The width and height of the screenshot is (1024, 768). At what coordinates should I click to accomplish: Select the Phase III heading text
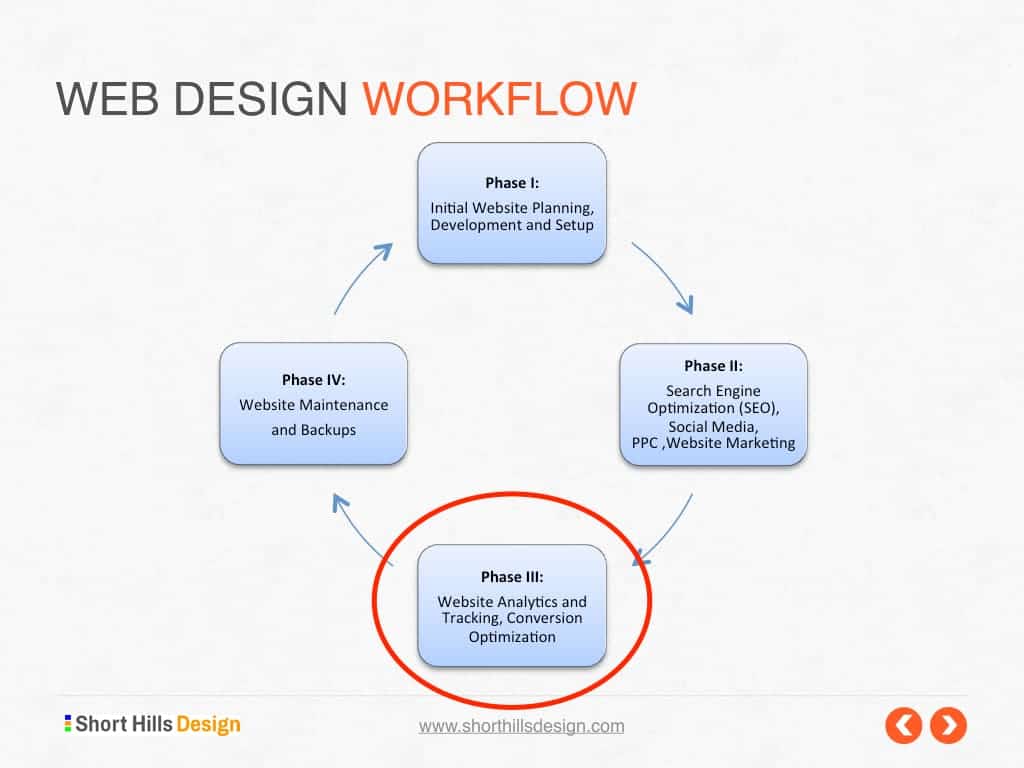pyautogui.click(x=513, y=576)
